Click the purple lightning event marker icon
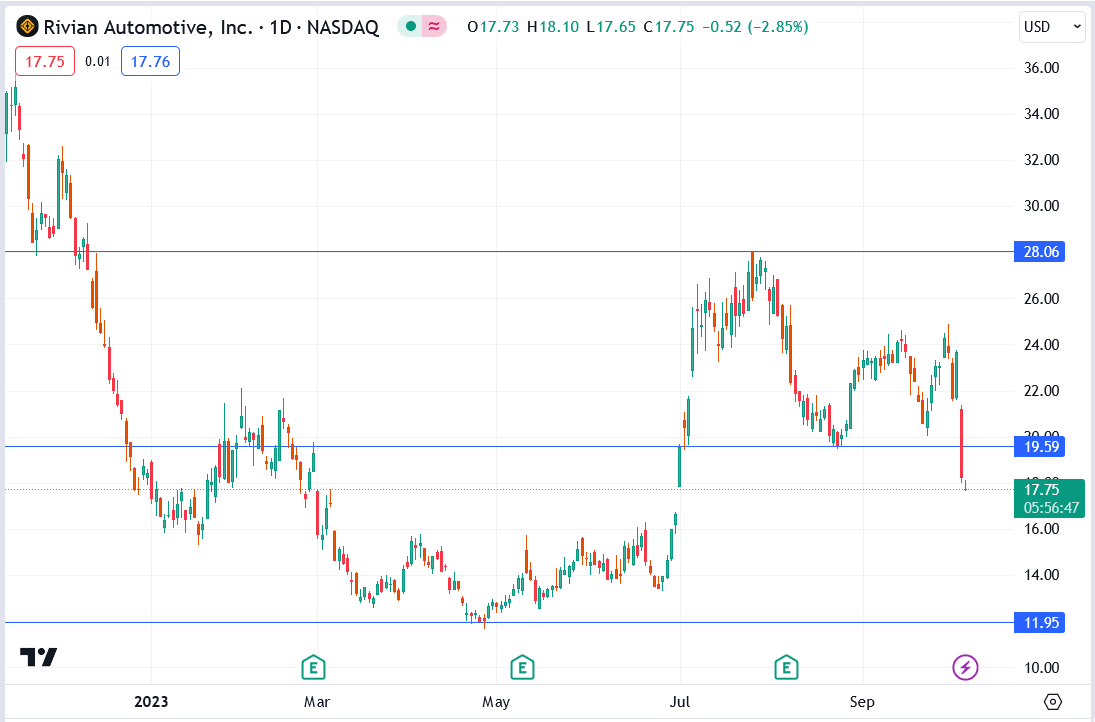 click(965, 668)
